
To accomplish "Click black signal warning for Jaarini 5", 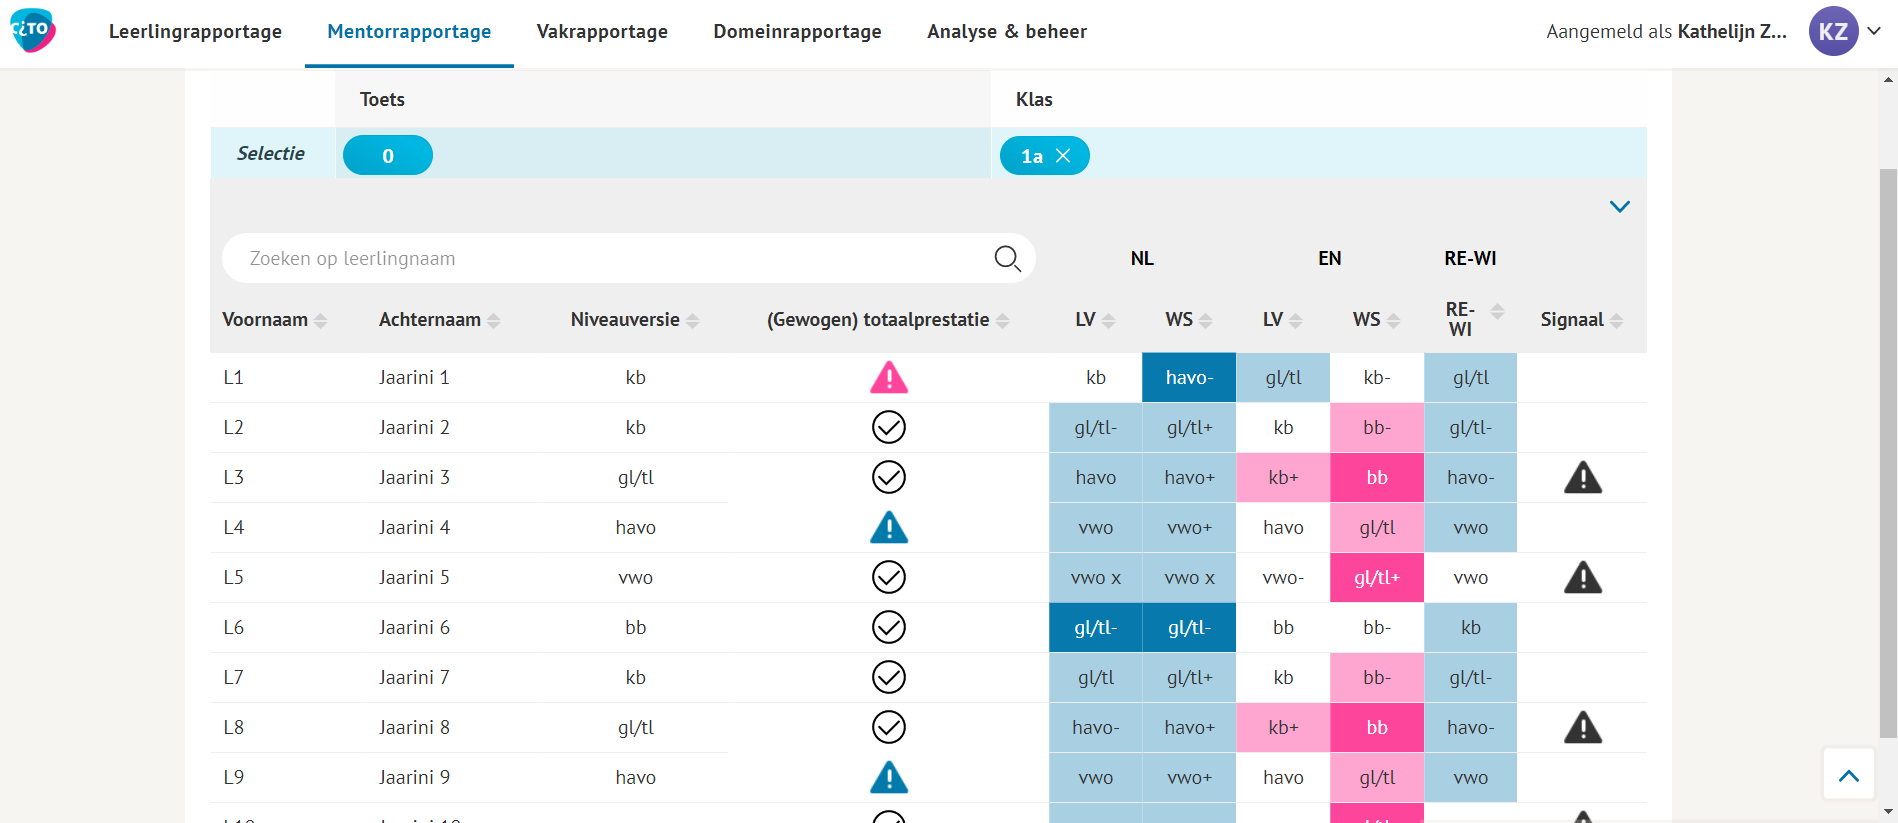I will [1583, 577].
